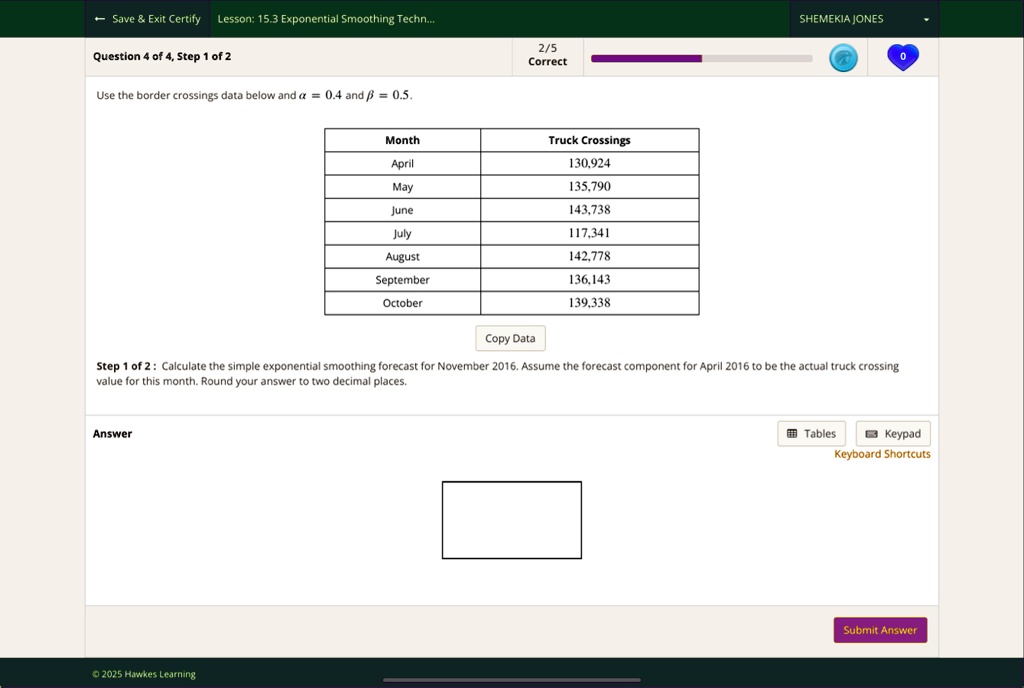This screenshot has width=1024, height=688.
Task: Click the Month column header
Action: [402, 140]
